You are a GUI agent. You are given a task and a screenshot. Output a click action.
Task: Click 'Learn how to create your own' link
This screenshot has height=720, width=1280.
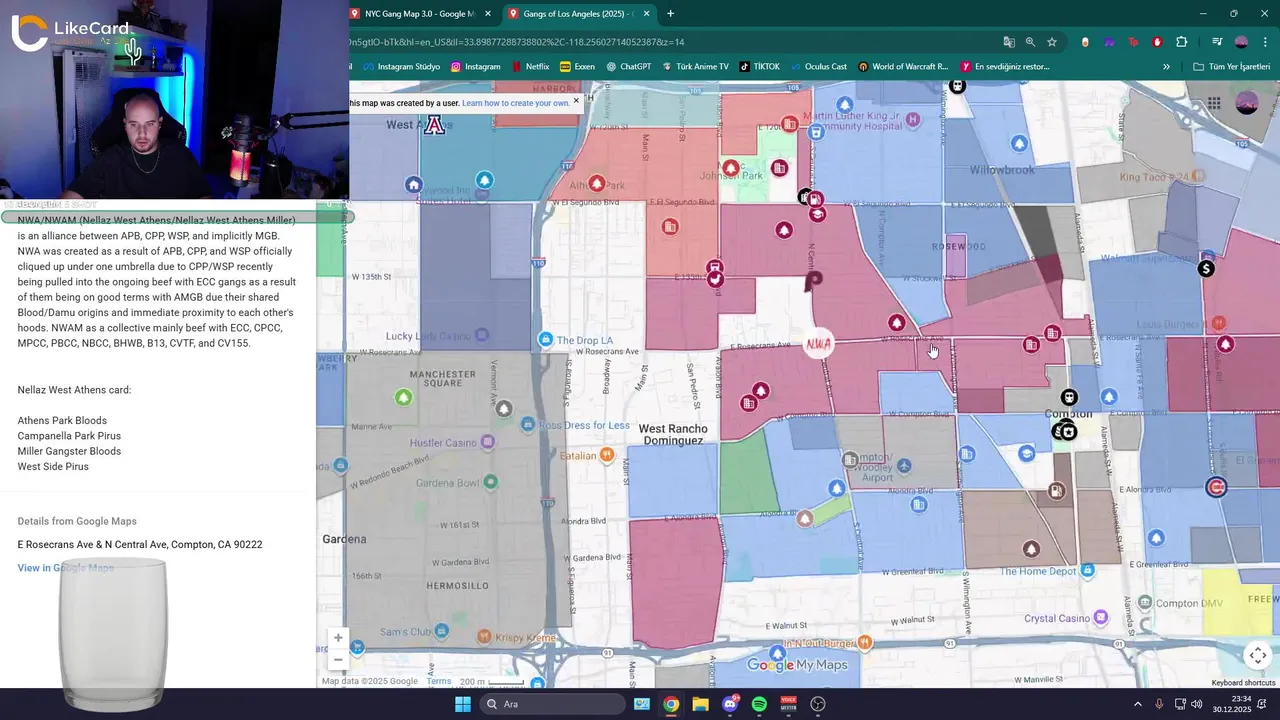coord(515,103)
